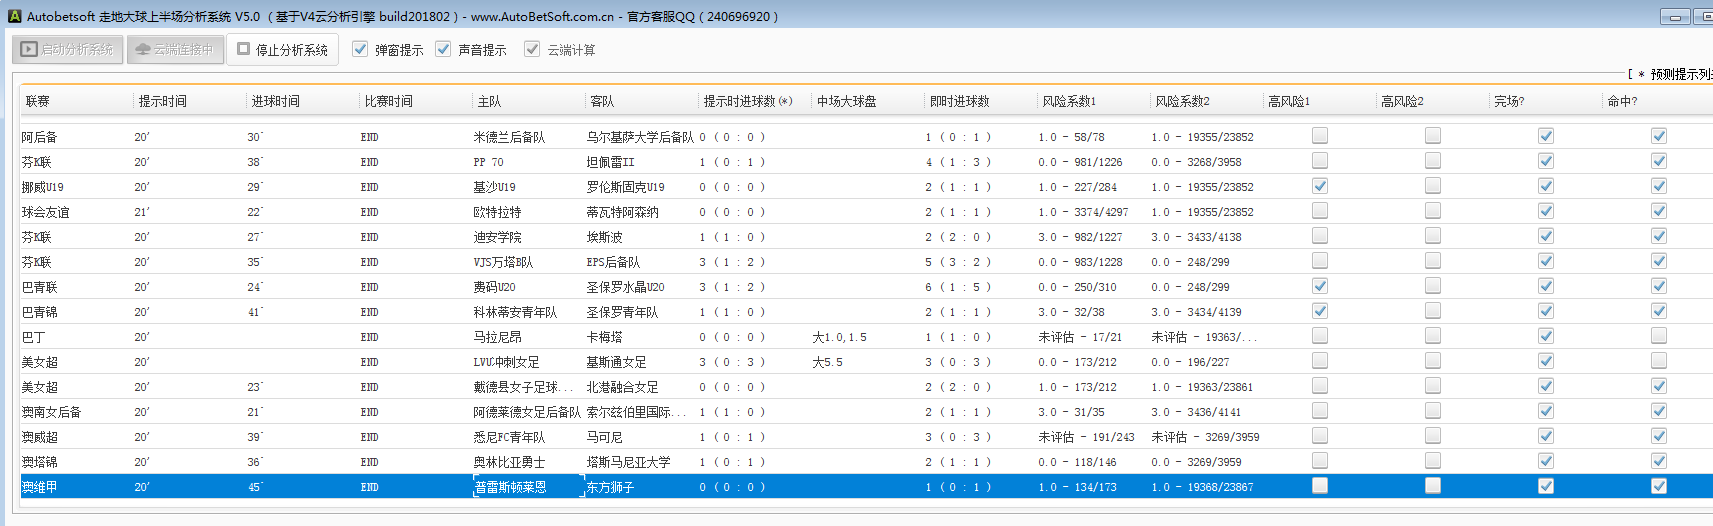Click the 云端连接中 cloud connection button
Viewport: 1713px width, 526px height.
tap(175, 49)
